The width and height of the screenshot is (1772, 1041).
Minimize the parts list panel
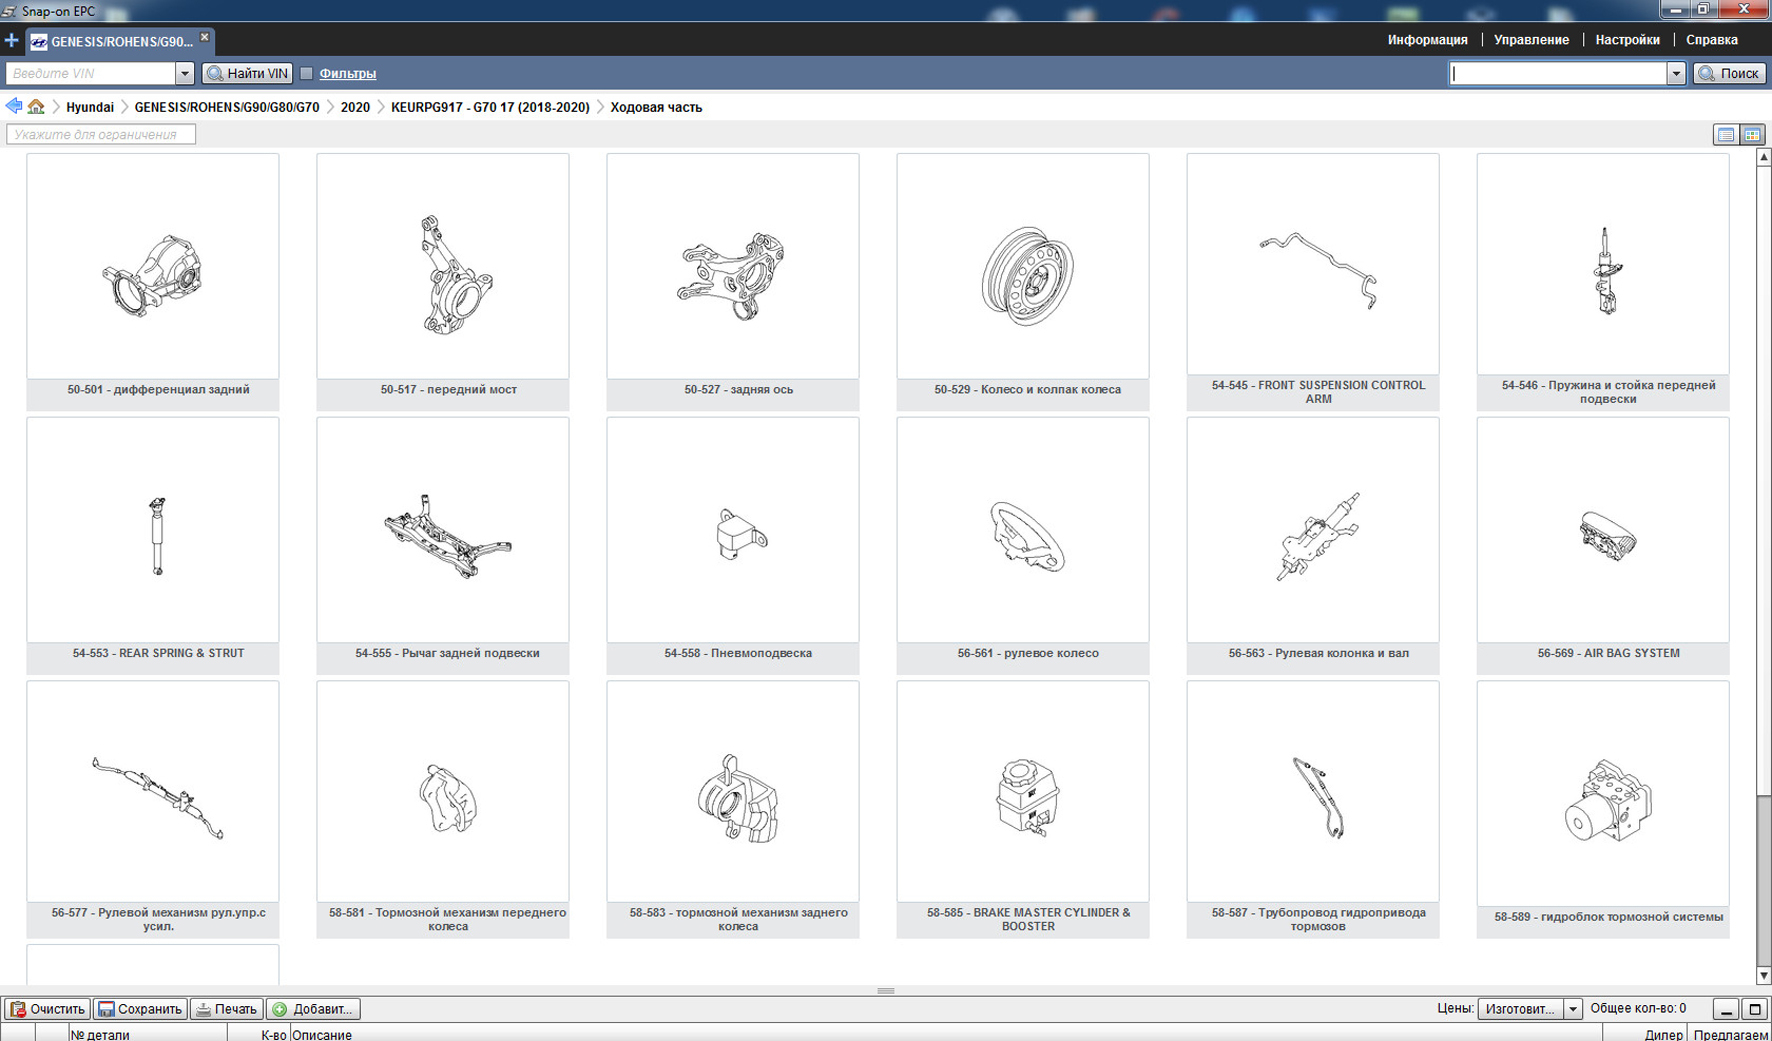[x=1726, y=1009]
